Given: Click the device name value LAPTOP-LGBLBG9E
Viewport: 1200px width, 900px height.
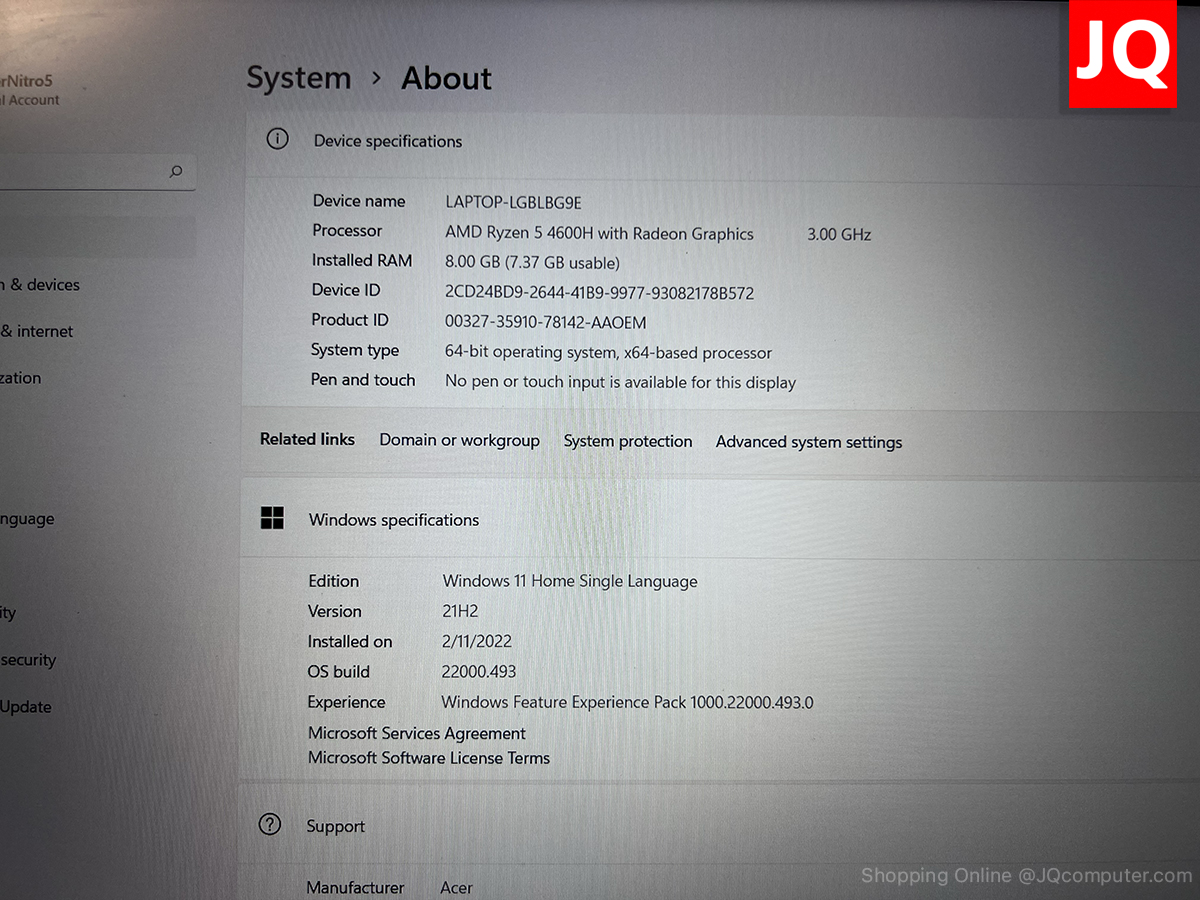Looking at the screenshot, I should 513,202.
